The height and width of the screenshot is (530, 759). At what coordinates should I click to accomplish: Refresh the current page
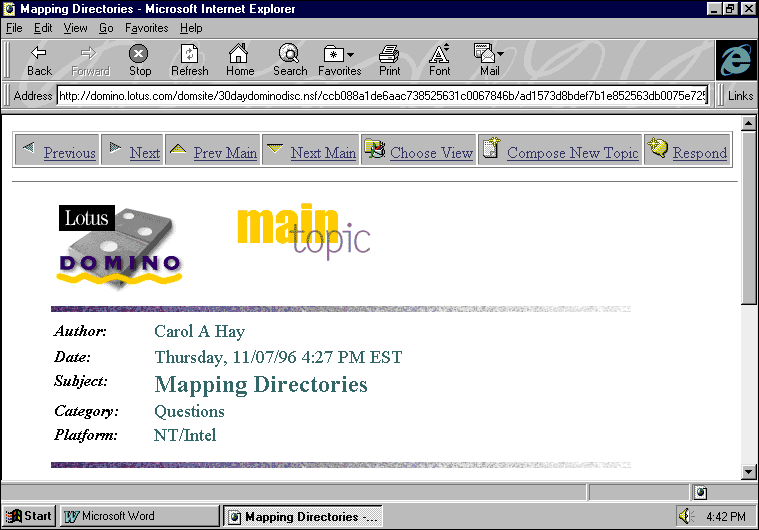pos(189,60)
